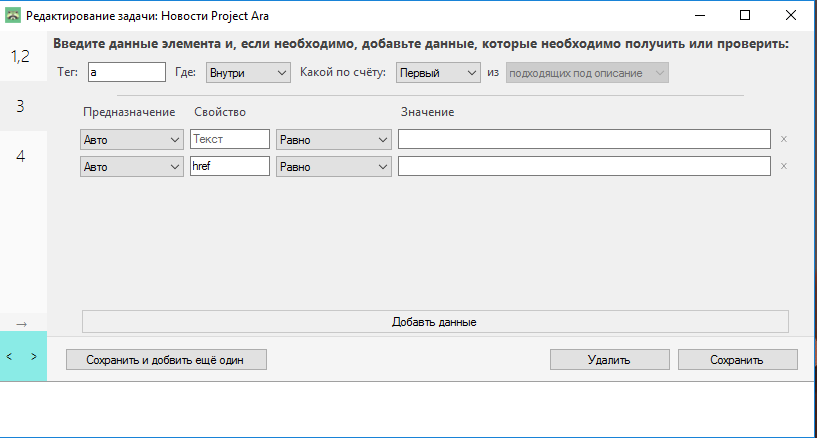Open the first row Авто purpose dropdown
This screenshot has width=817, height=438.
[130, 140]
